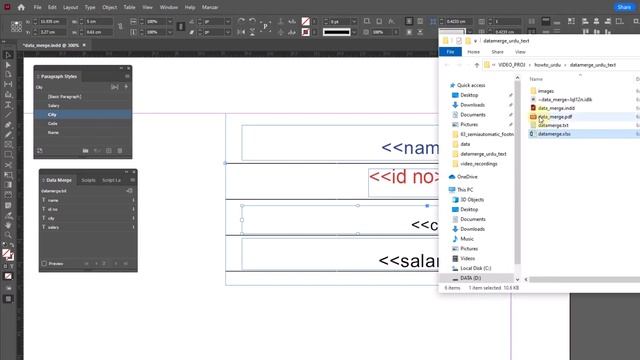The height and width of the screenshot is (360, 640).
Task: Click the fill/stroke swatch in toolbox
Action: coord(8,255)
